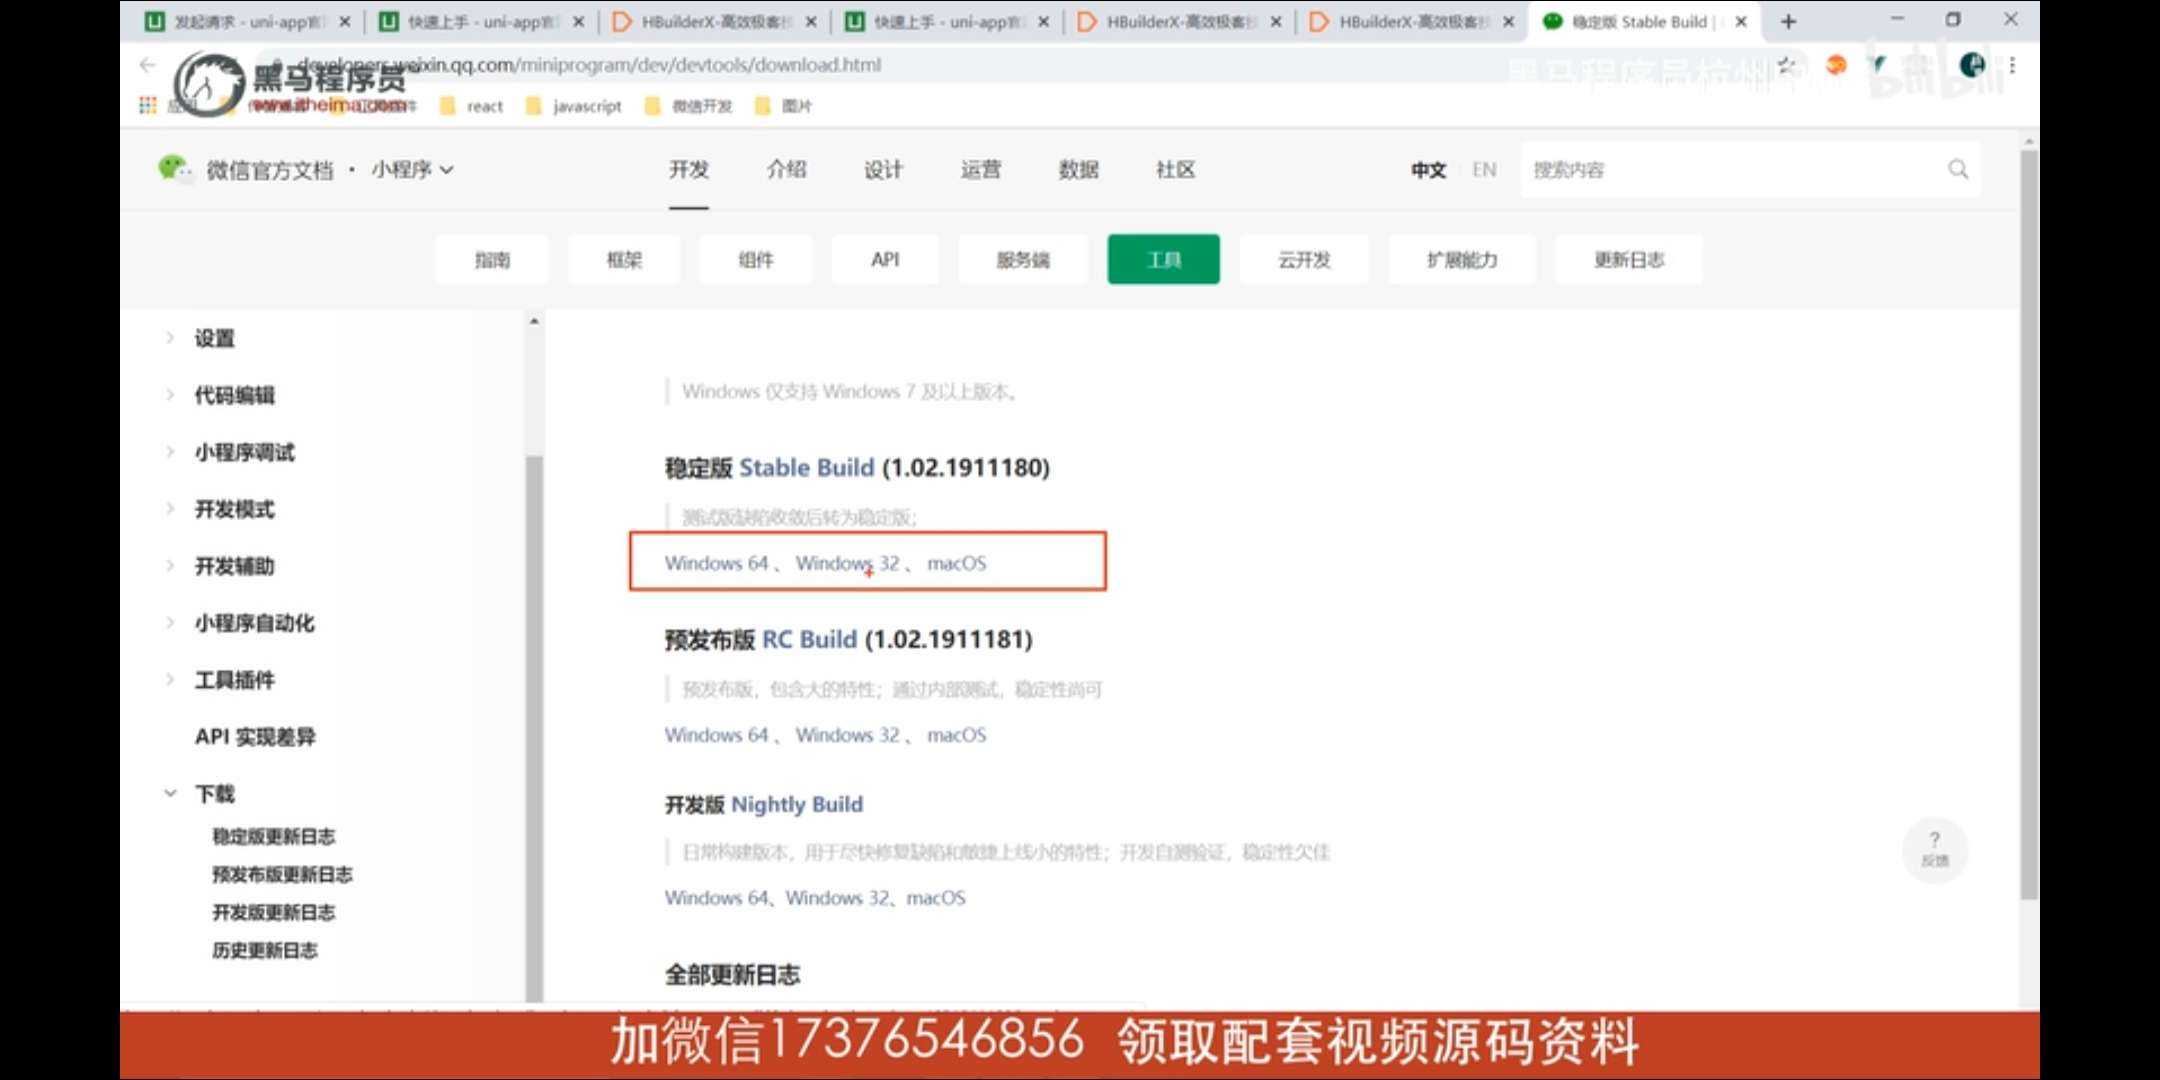Image resolution: width=2160 pixels, height=1080 pixels.
Task: Switch to the 数据 top navigation tab
Action: coord(1078,170)
